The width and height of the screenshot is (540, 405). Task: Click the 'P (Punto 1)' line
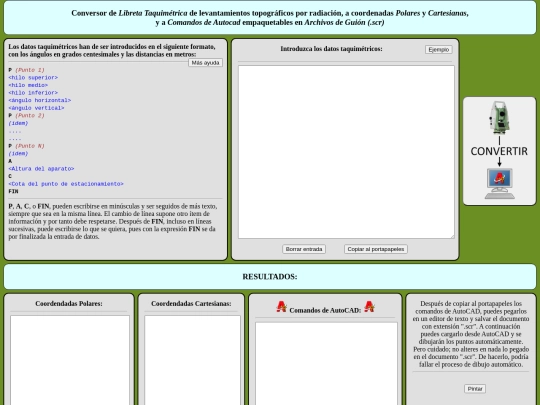pyautogui.click(x=27, y=70)
